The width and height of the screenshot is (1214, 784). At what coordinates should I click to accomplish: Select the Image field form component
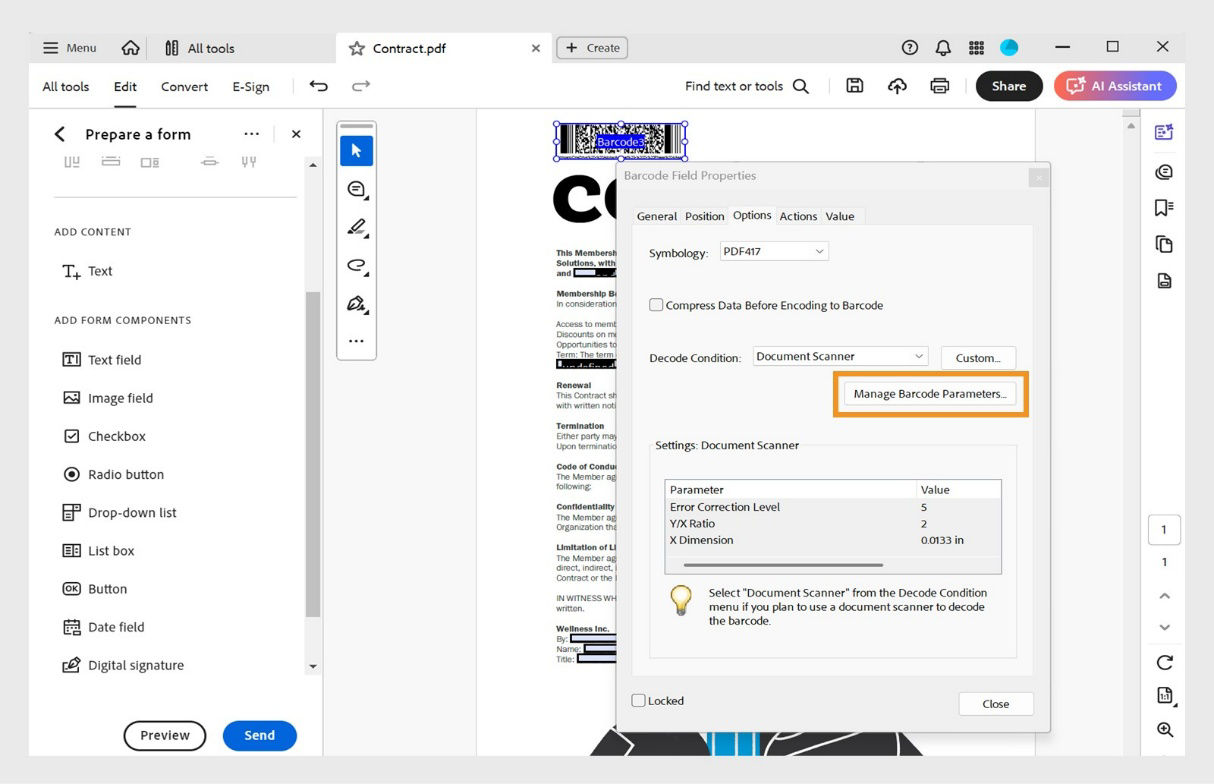tap(118, 397)
